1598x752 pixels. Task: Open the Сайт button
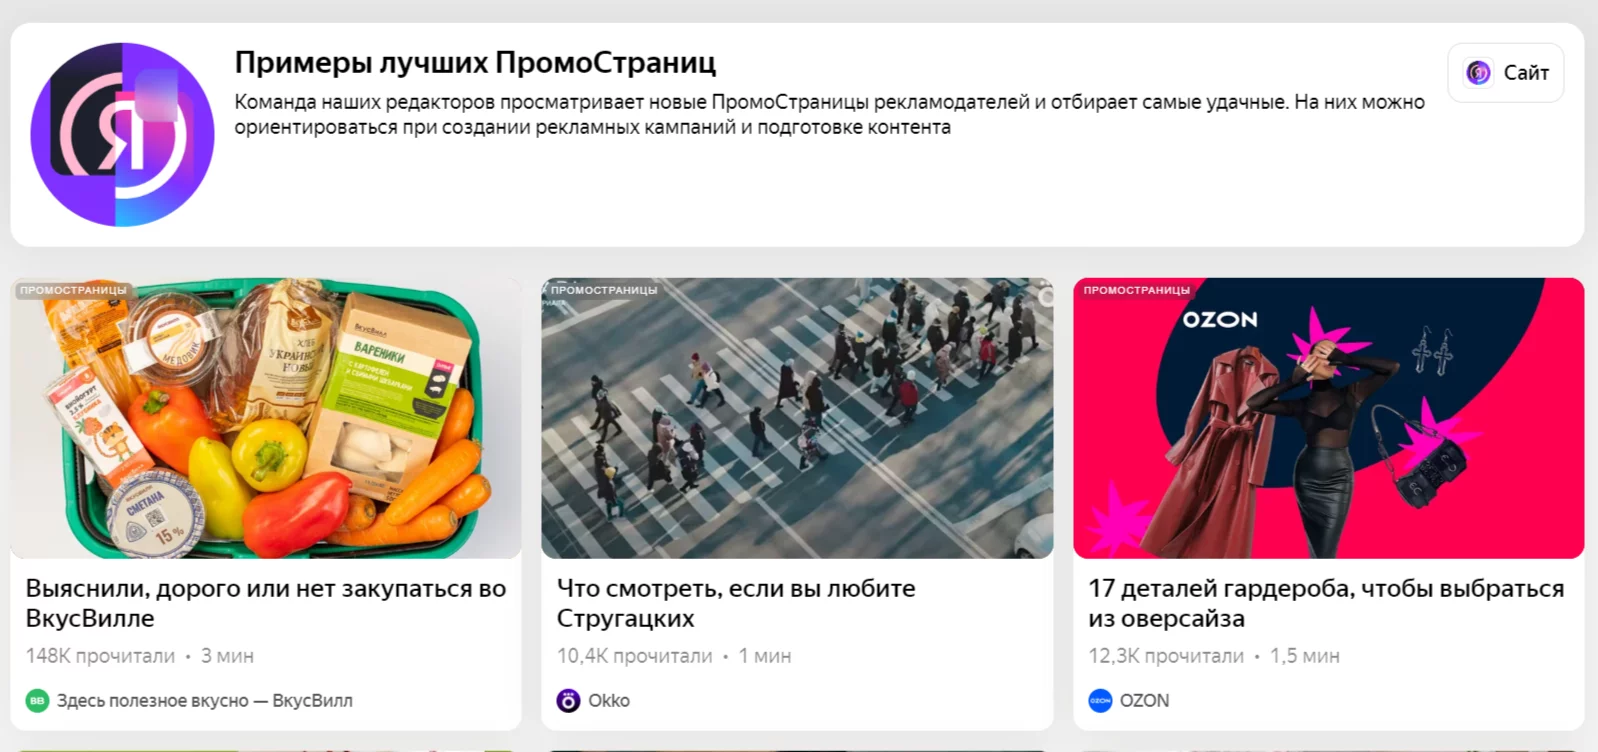[x=1505, y=73]
